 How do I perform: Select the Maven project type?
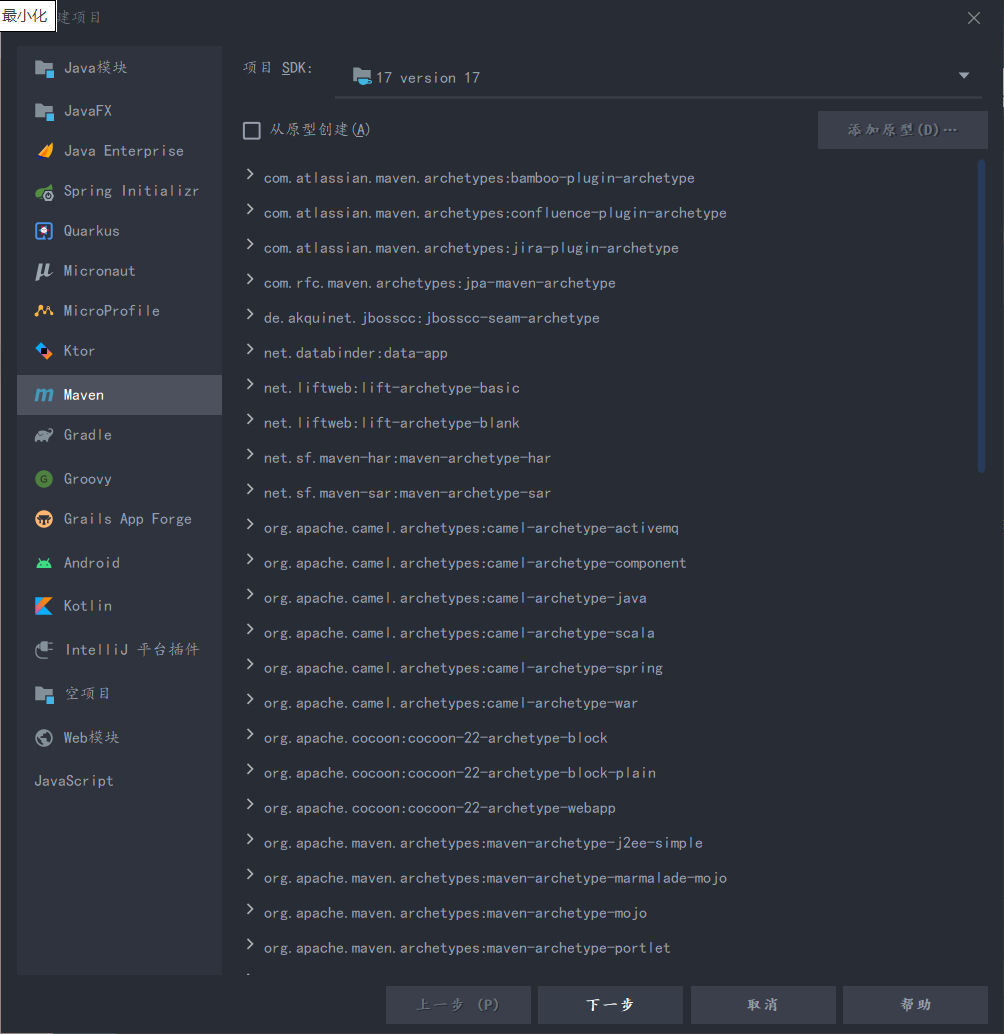click(119, 395)
